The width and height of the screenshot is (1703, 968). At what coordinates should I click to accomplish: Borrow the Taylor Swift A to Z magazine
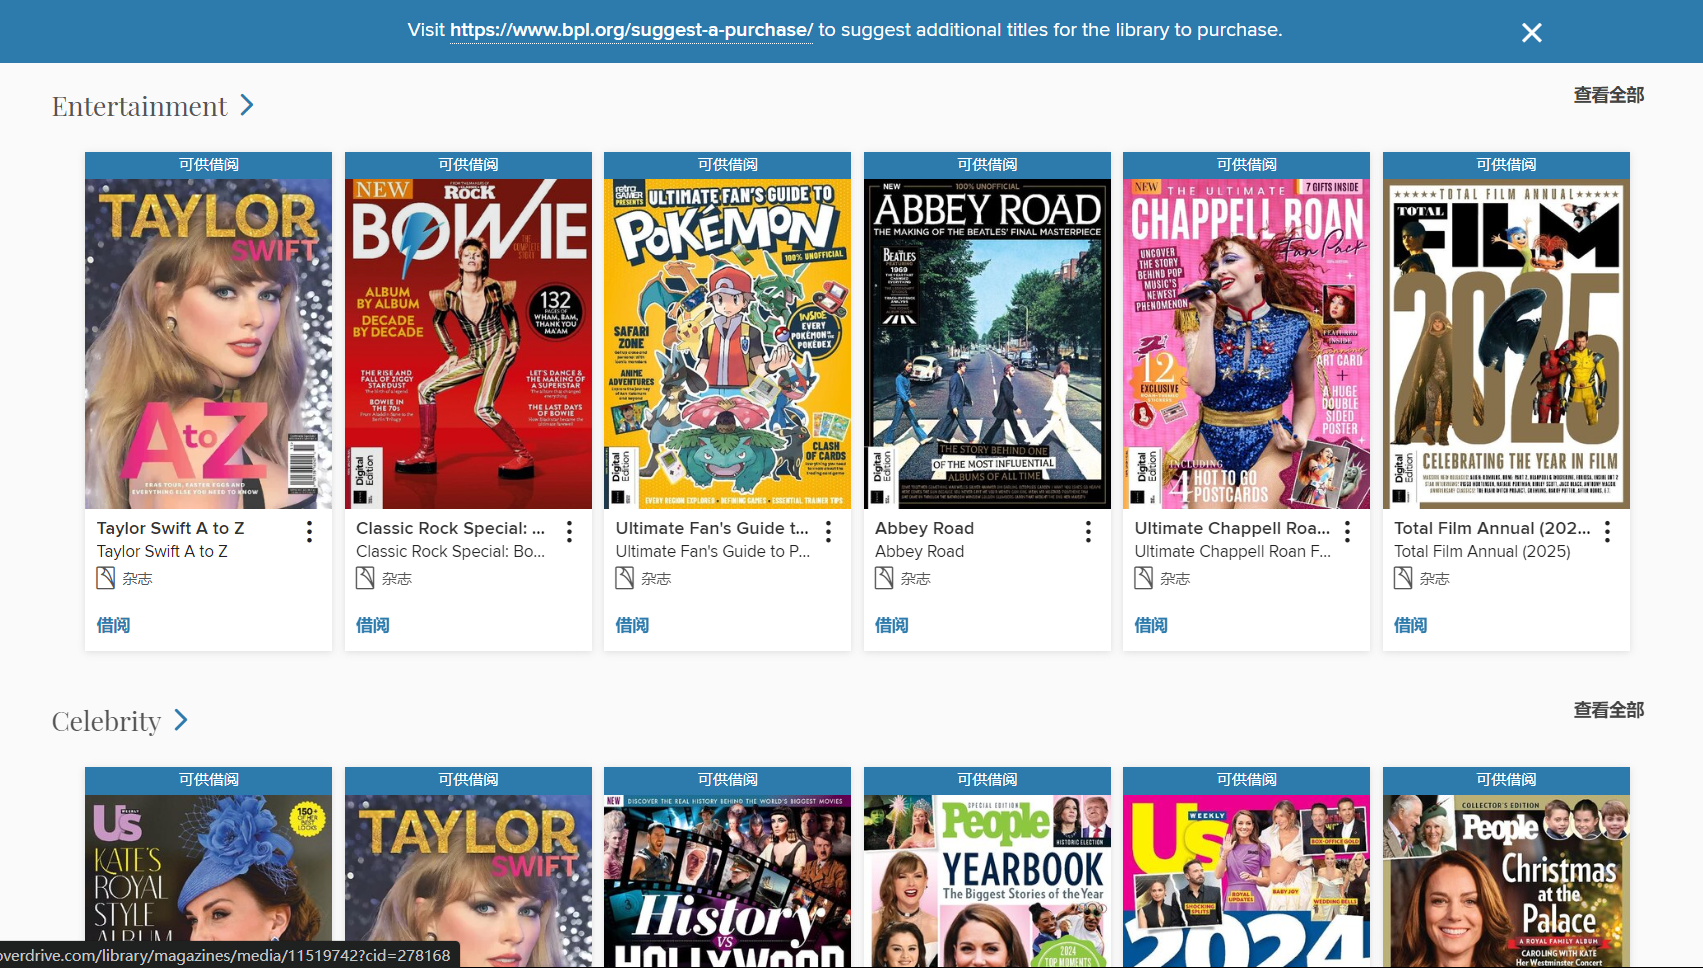(x=113, y=625)
